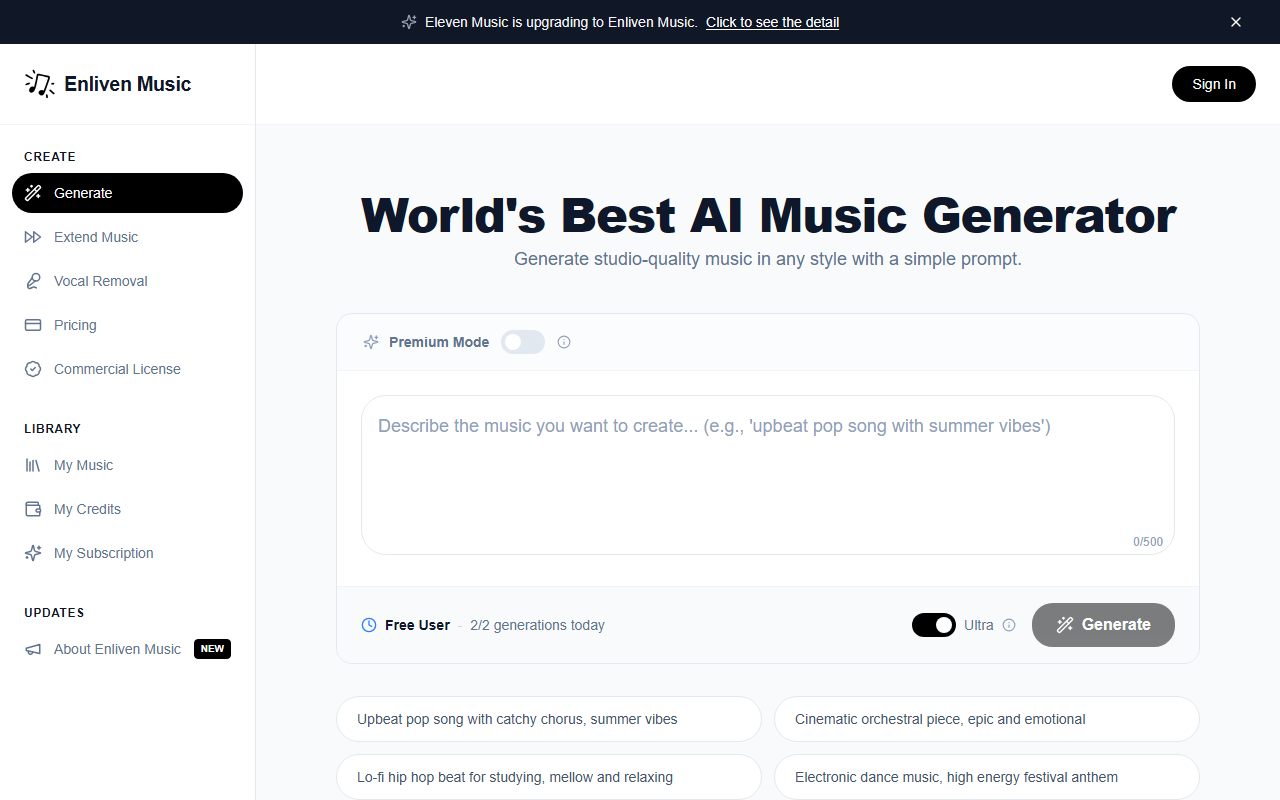Go to Vocal Removal in the sidebar
This screenshot has width=1280, height=800.
(x=127, y=281)
